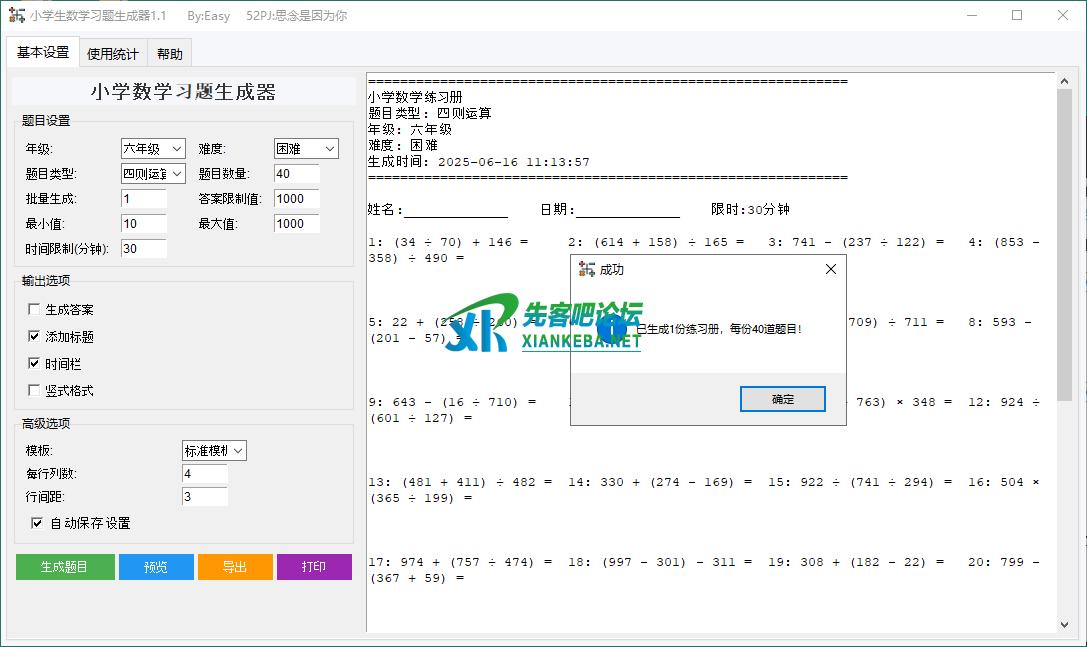Expand the 模板 dropdown

pos(214,451)
